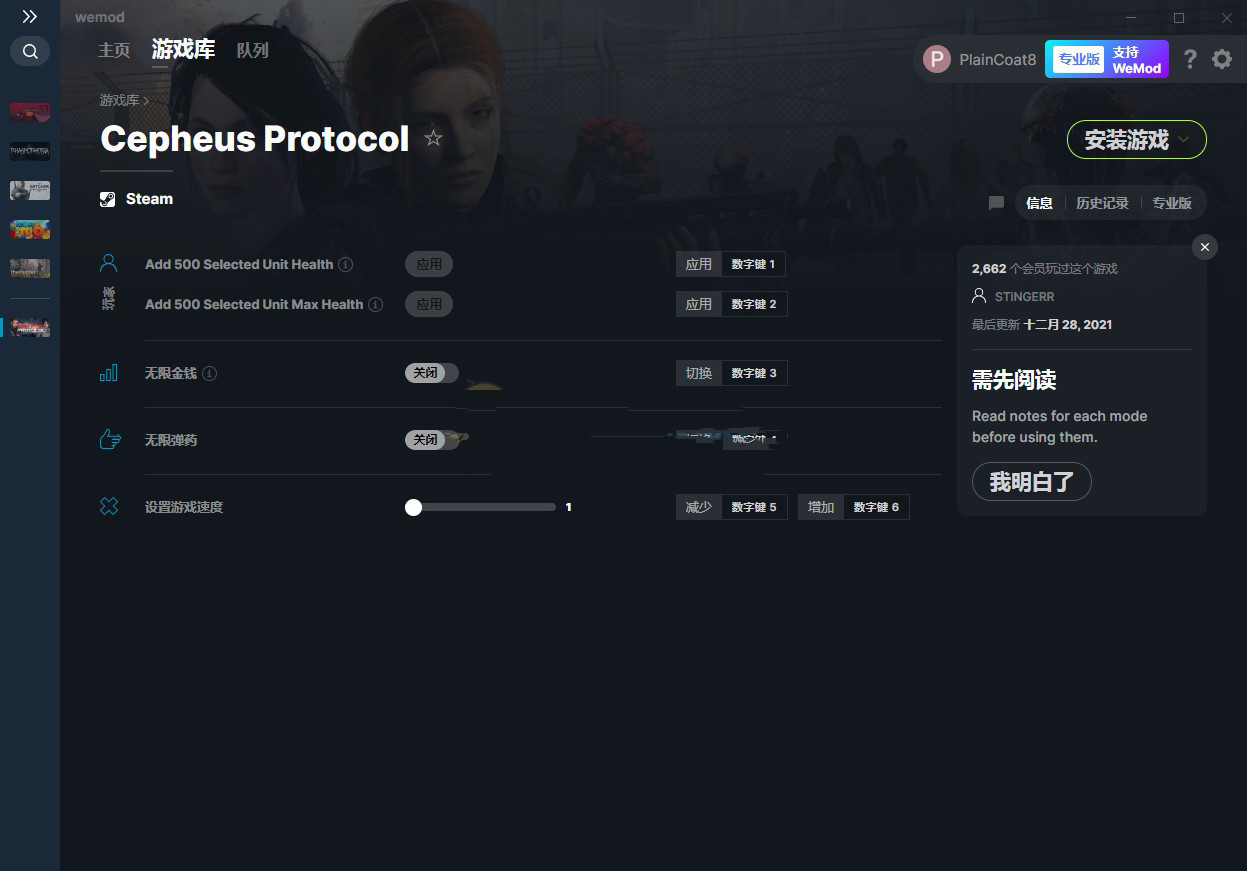Open settings gear icon
The image size is (1247, 871).
(1222, 59)
